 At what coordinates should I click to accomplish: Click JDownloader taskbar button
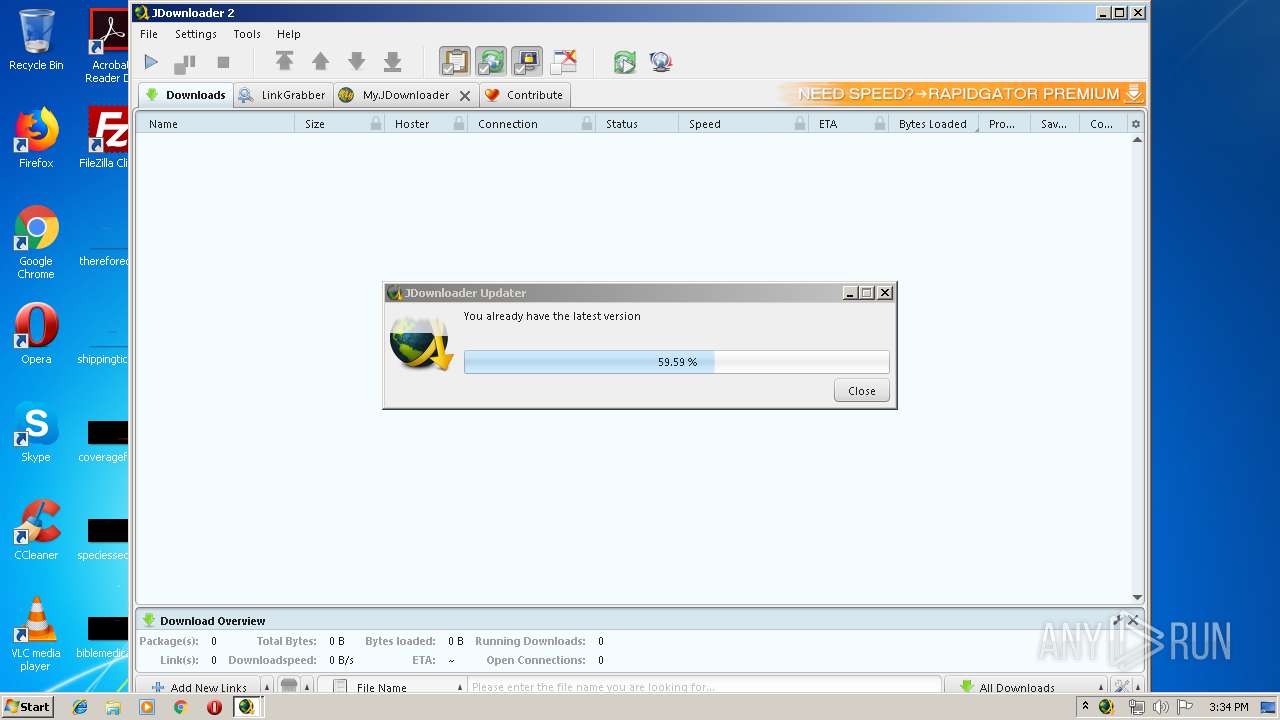(x=246, y=706)
